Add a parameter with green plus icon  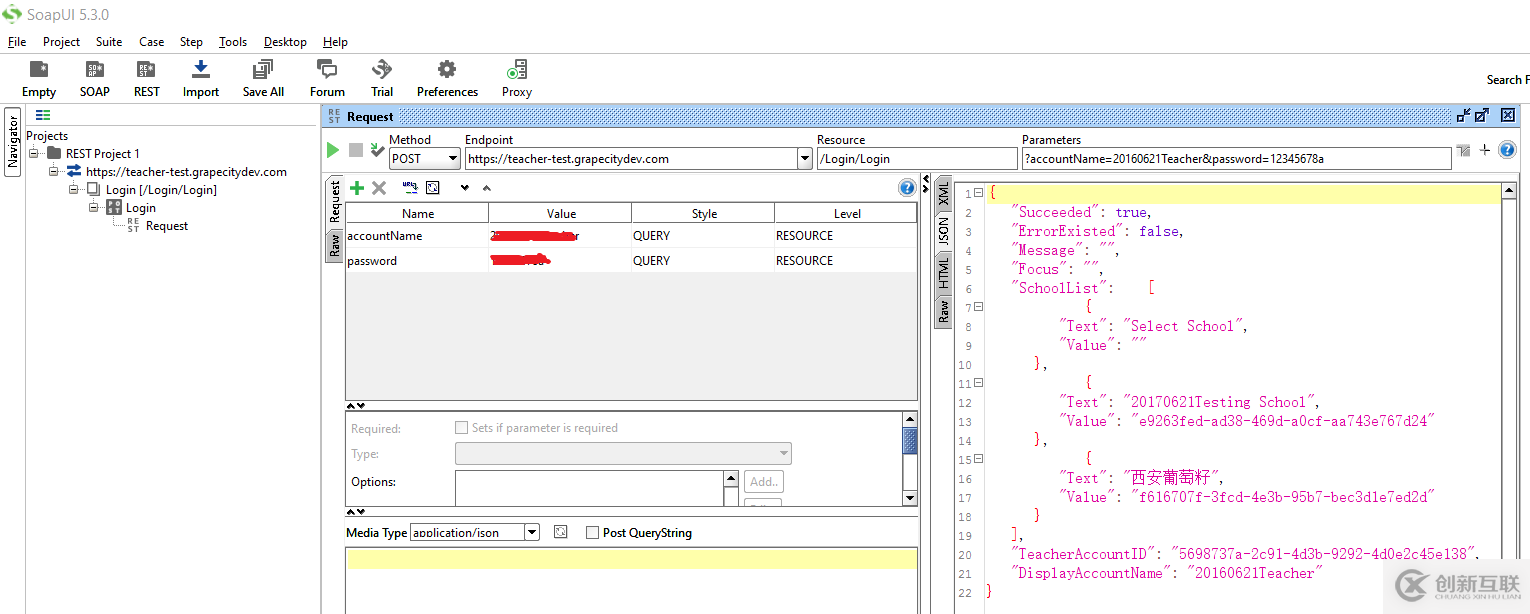click(357, 188)
